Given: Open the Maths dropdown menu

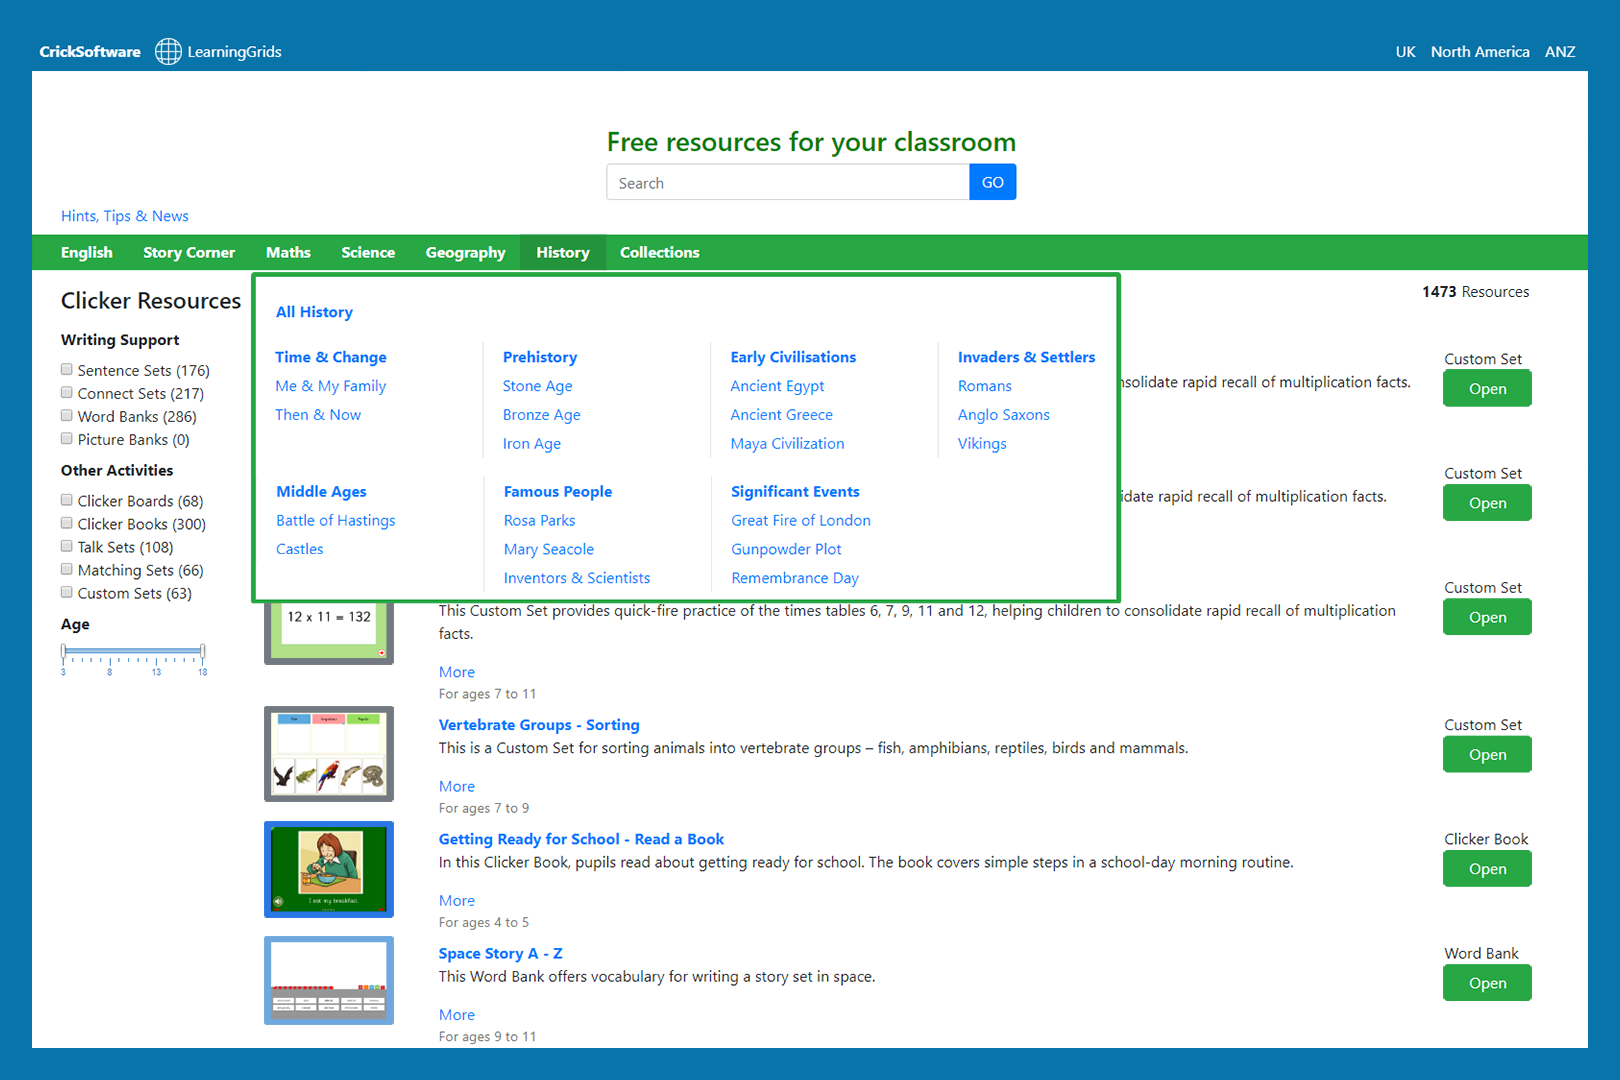Looking at the screenshot, I should pyautogui.click(x=288, y=253).
